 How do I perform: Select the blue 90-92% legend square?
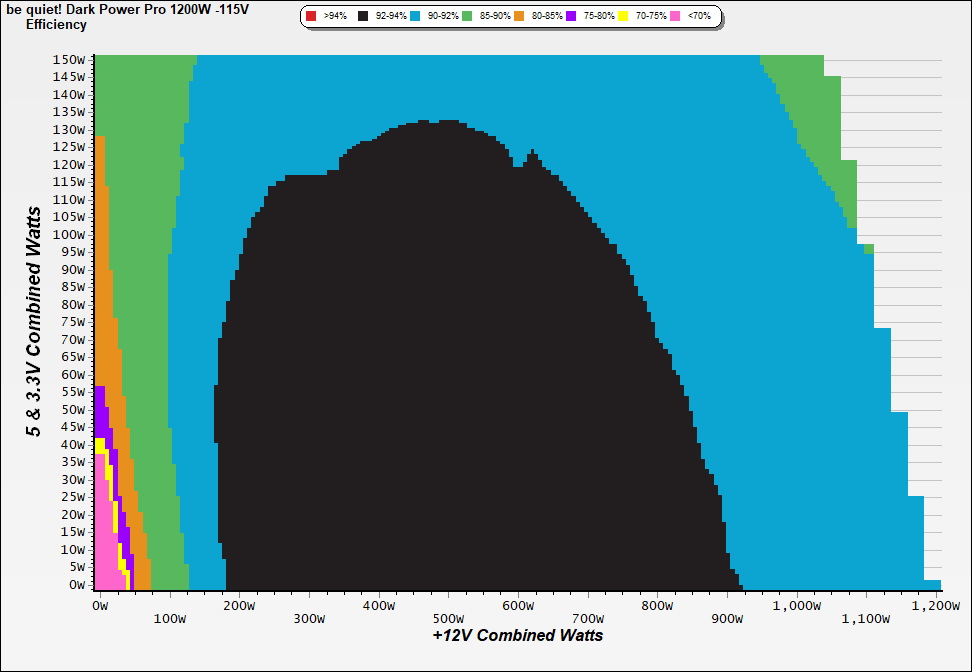[414, 17]
